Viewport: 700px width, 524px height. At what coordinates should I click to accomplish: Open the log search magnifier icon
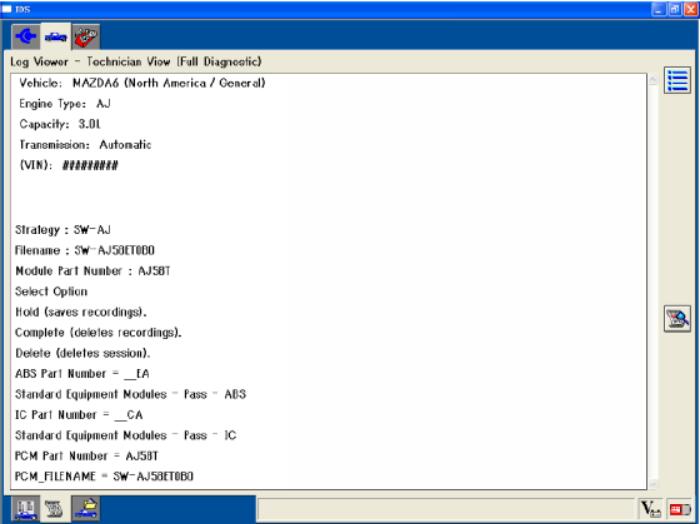click(x=677, y=318)
